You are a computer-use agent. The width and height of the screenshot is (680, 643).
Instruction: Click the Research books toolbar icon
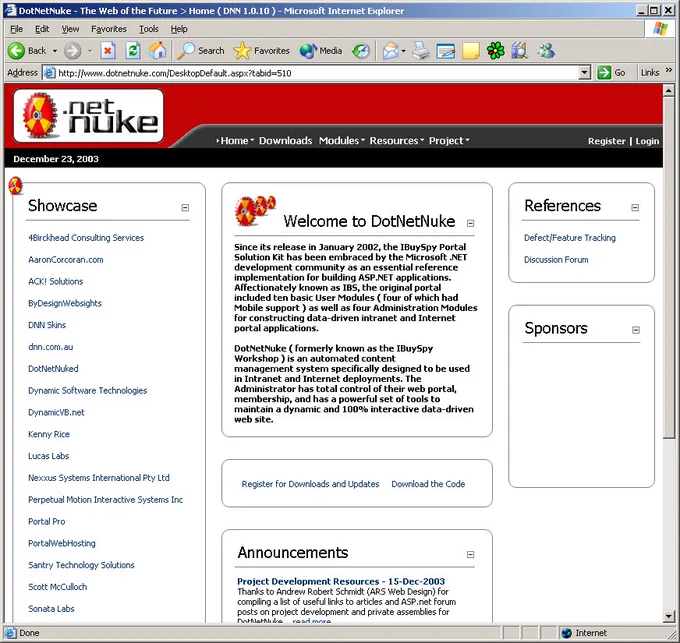520,51
